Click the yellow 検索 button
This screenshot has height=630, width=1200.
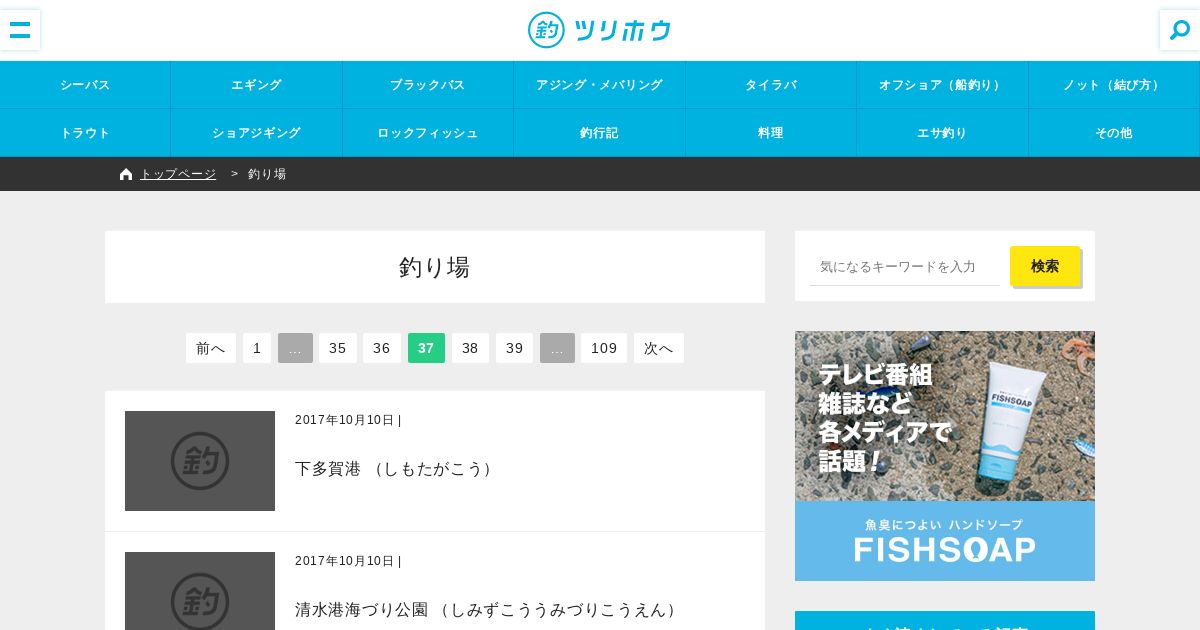pyautogui.click(x=1045, y=266)
